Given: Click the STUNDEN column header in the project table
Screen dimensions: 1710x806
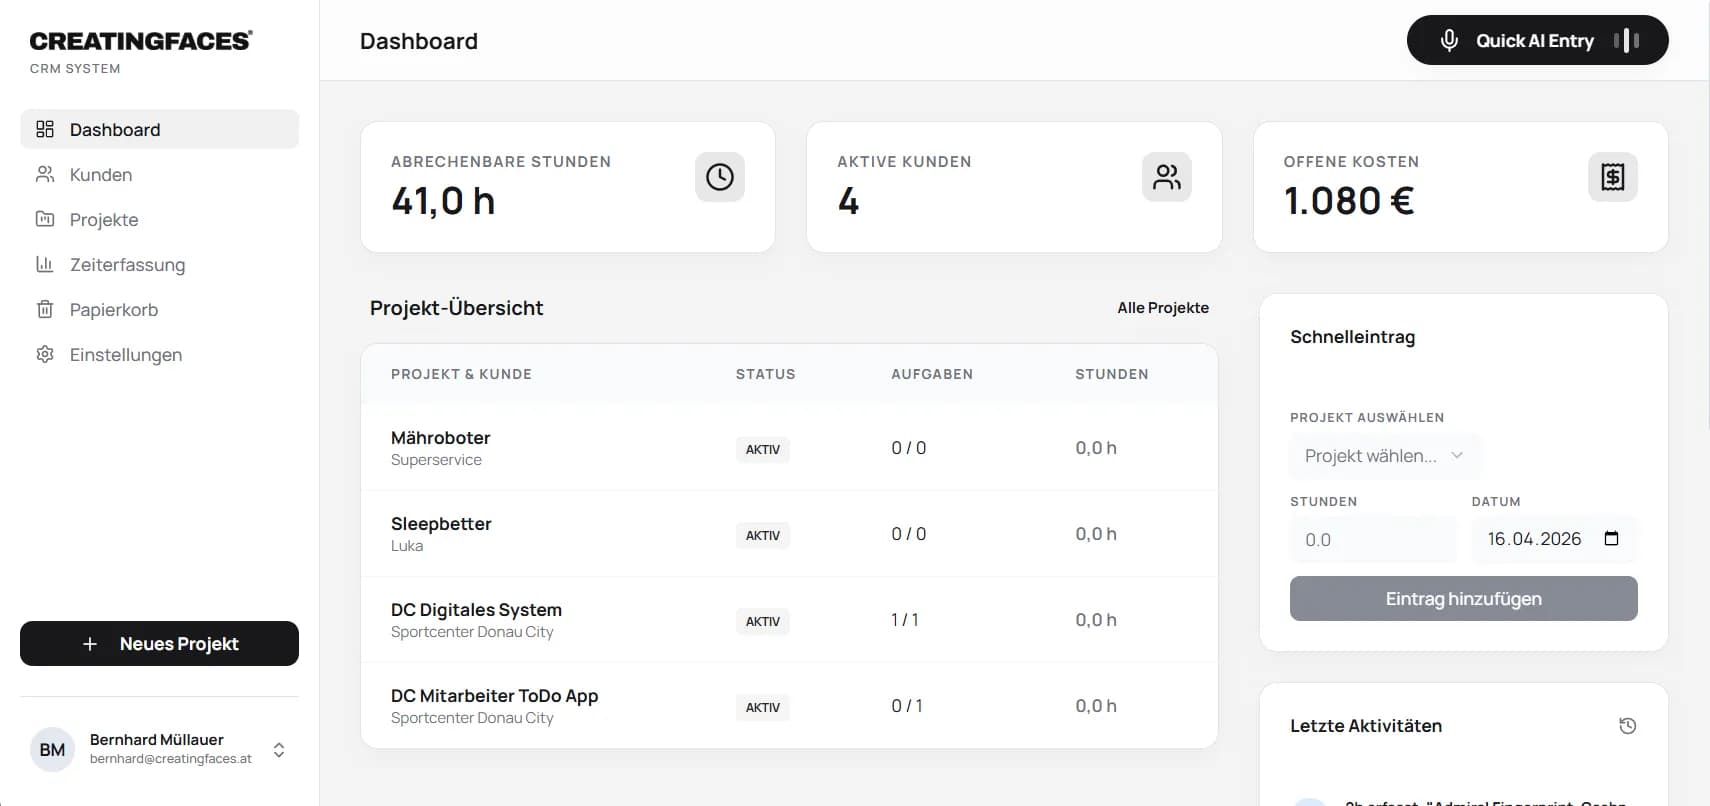Looking at the screenshot, I should click(1112, 374).
